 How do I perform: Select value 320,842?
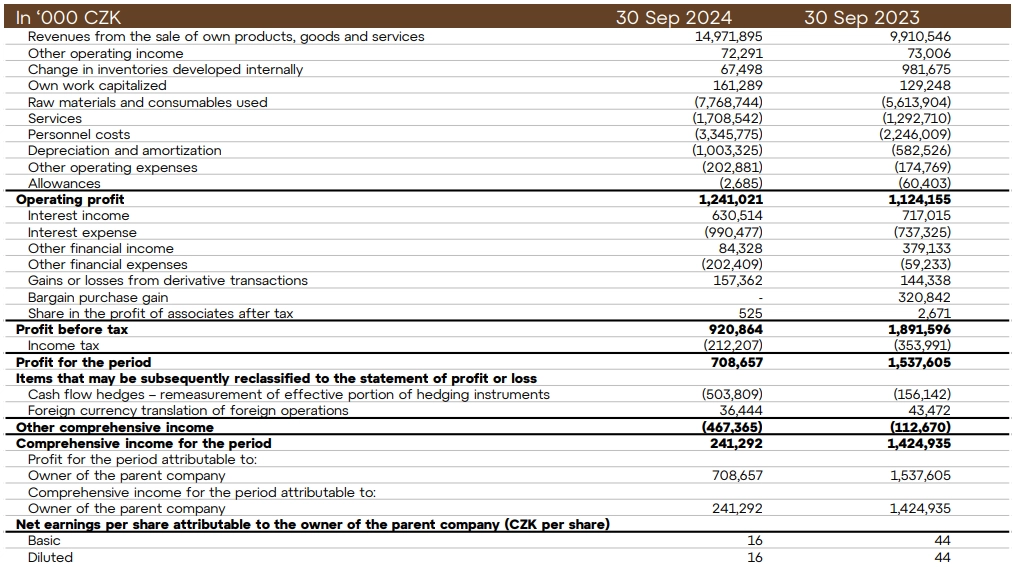coord(924,298)
